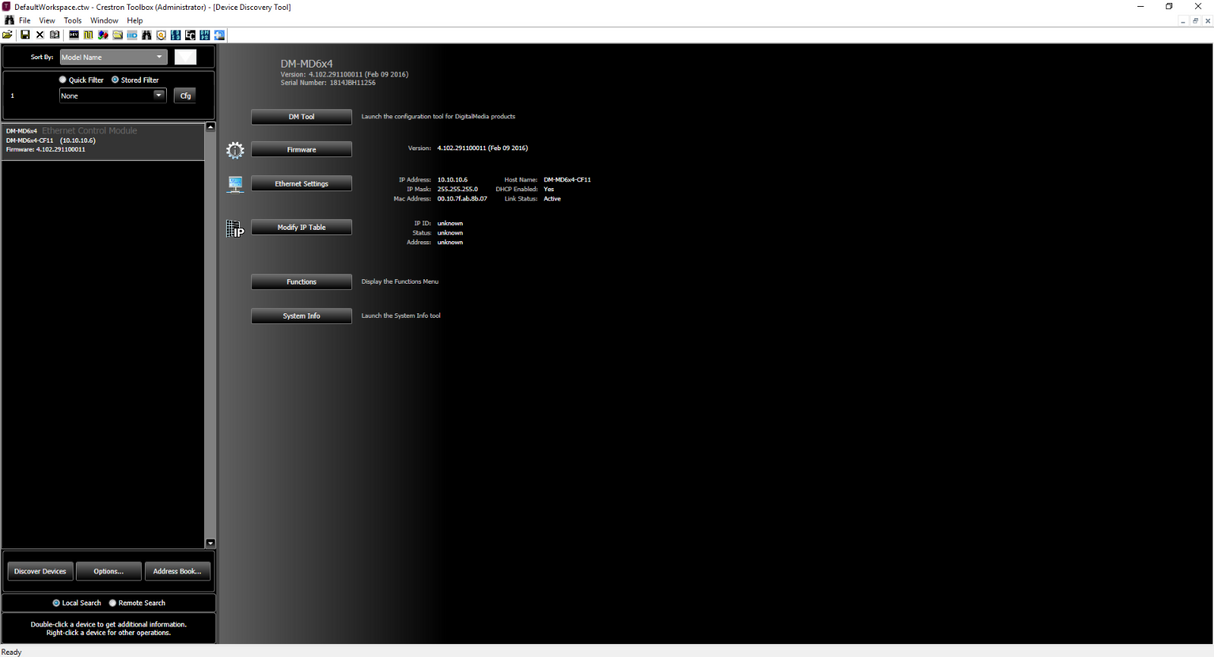Open the Sort By Model Name dropdown
1214x657 pixels.
(x=113, y=57)
